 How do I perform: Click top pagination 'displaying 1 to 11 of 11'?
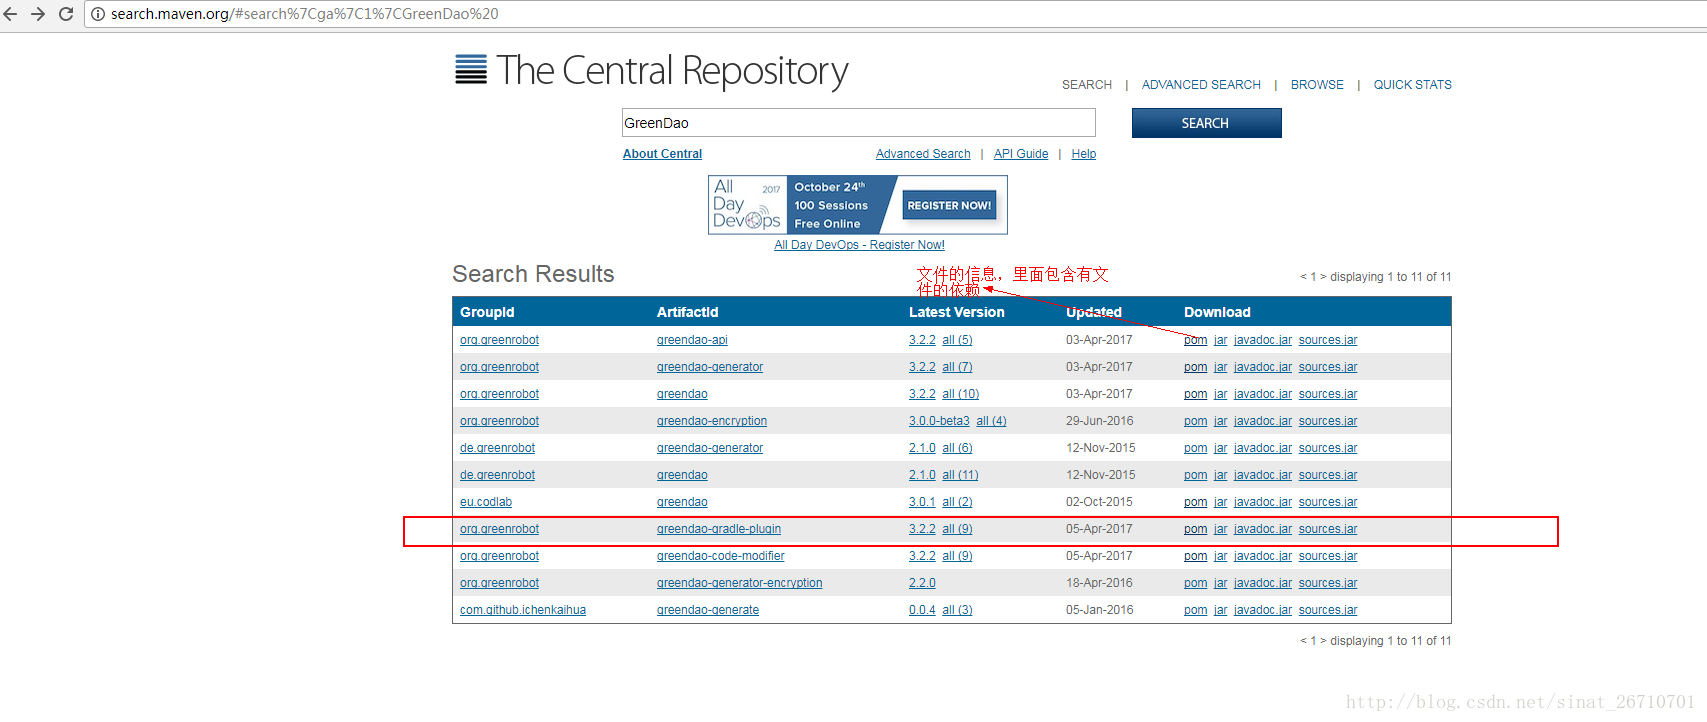coord(1390,277)
